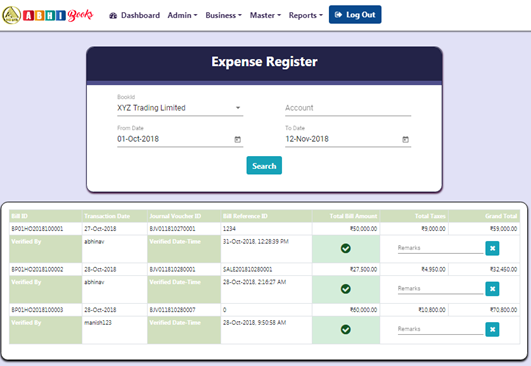Toggle verified checkmark for bill BP01HO2018100003
Image resolution: width=531 pixels, height=366 pixels.
click(x=345, y=329)
